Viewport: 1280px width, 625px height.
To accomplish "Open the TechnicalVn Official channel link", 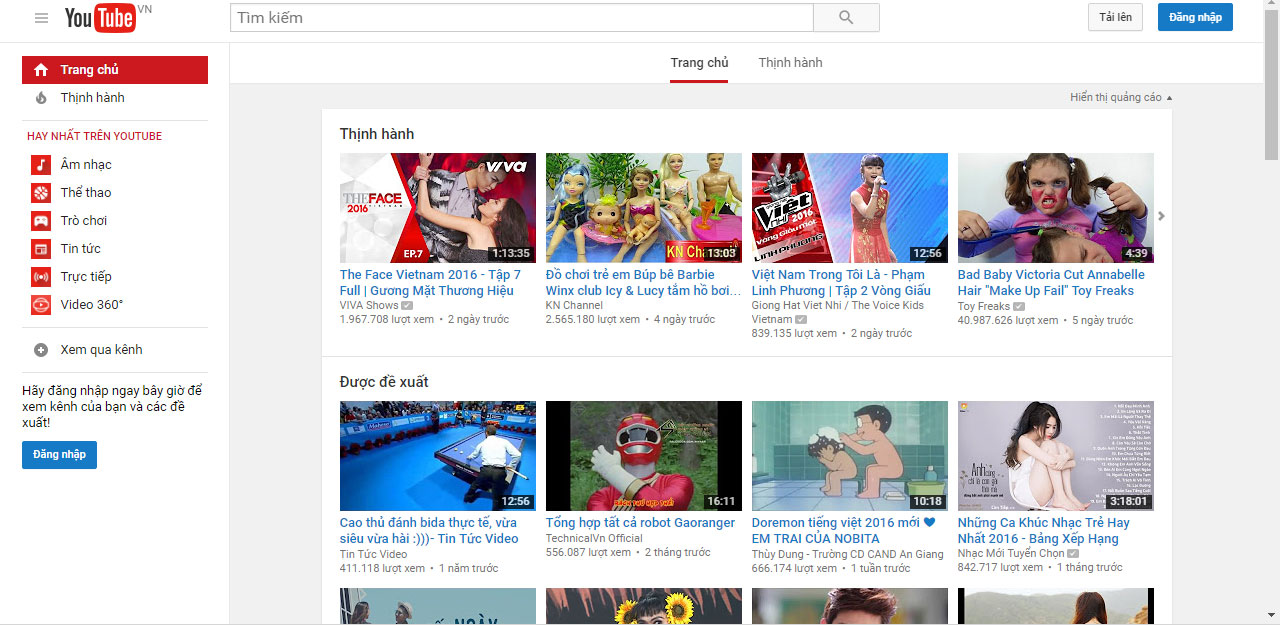I will (594, 538).
